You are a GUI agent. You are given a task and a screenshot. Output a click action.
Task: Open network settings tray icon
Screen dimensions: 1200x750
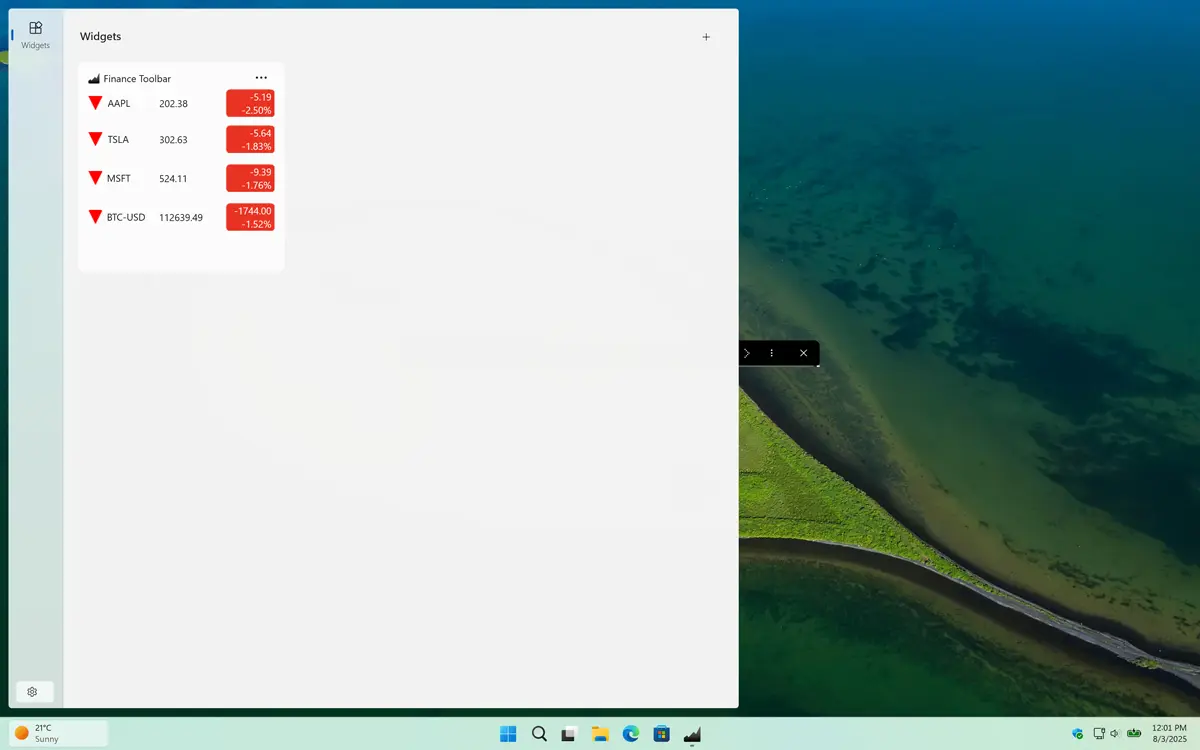1099,734
